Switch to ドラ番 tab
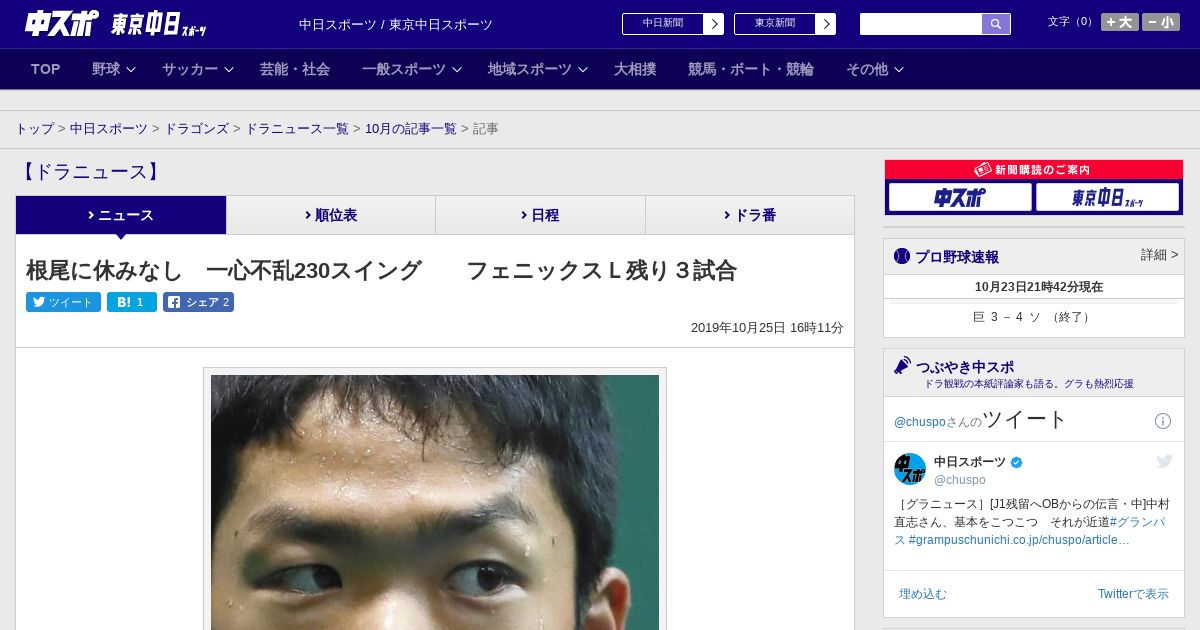Viewport: 1200px width, 630px height. pos(750,215)
